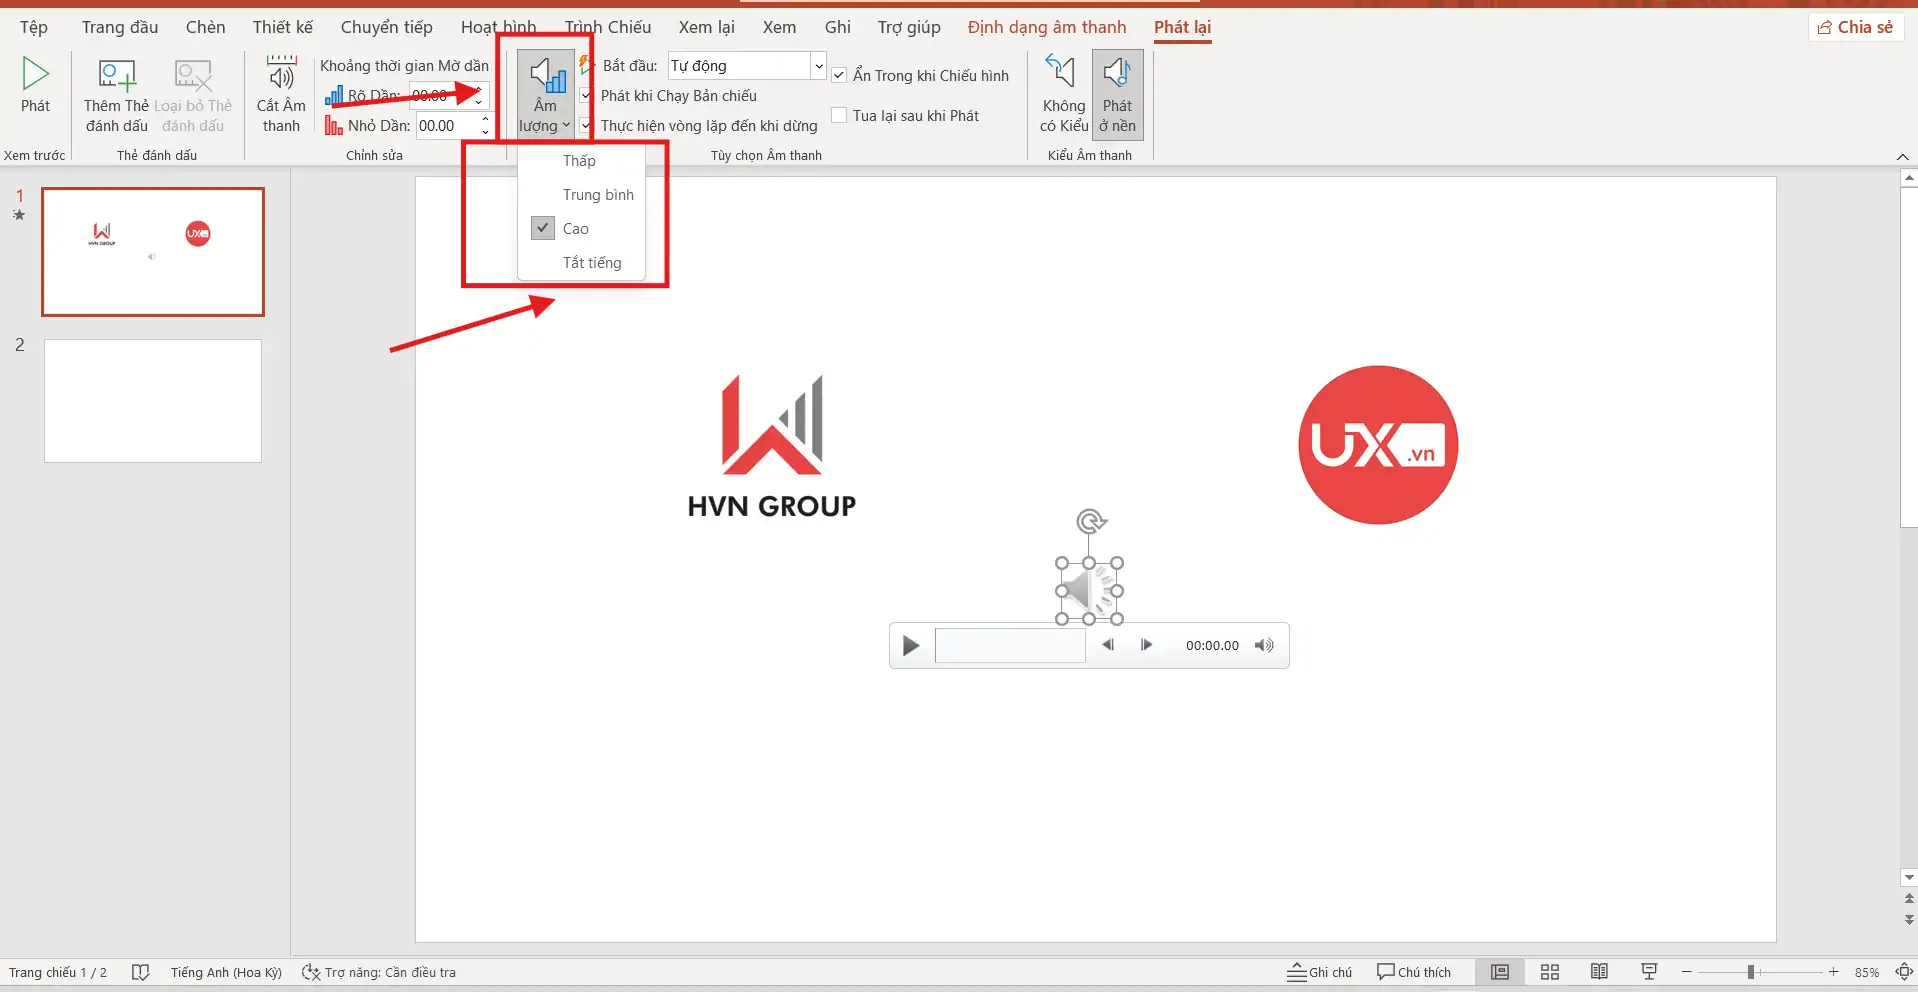Choose Tắt tiếng from volume menu
The image size is (1918, 992).
[591, 263]
